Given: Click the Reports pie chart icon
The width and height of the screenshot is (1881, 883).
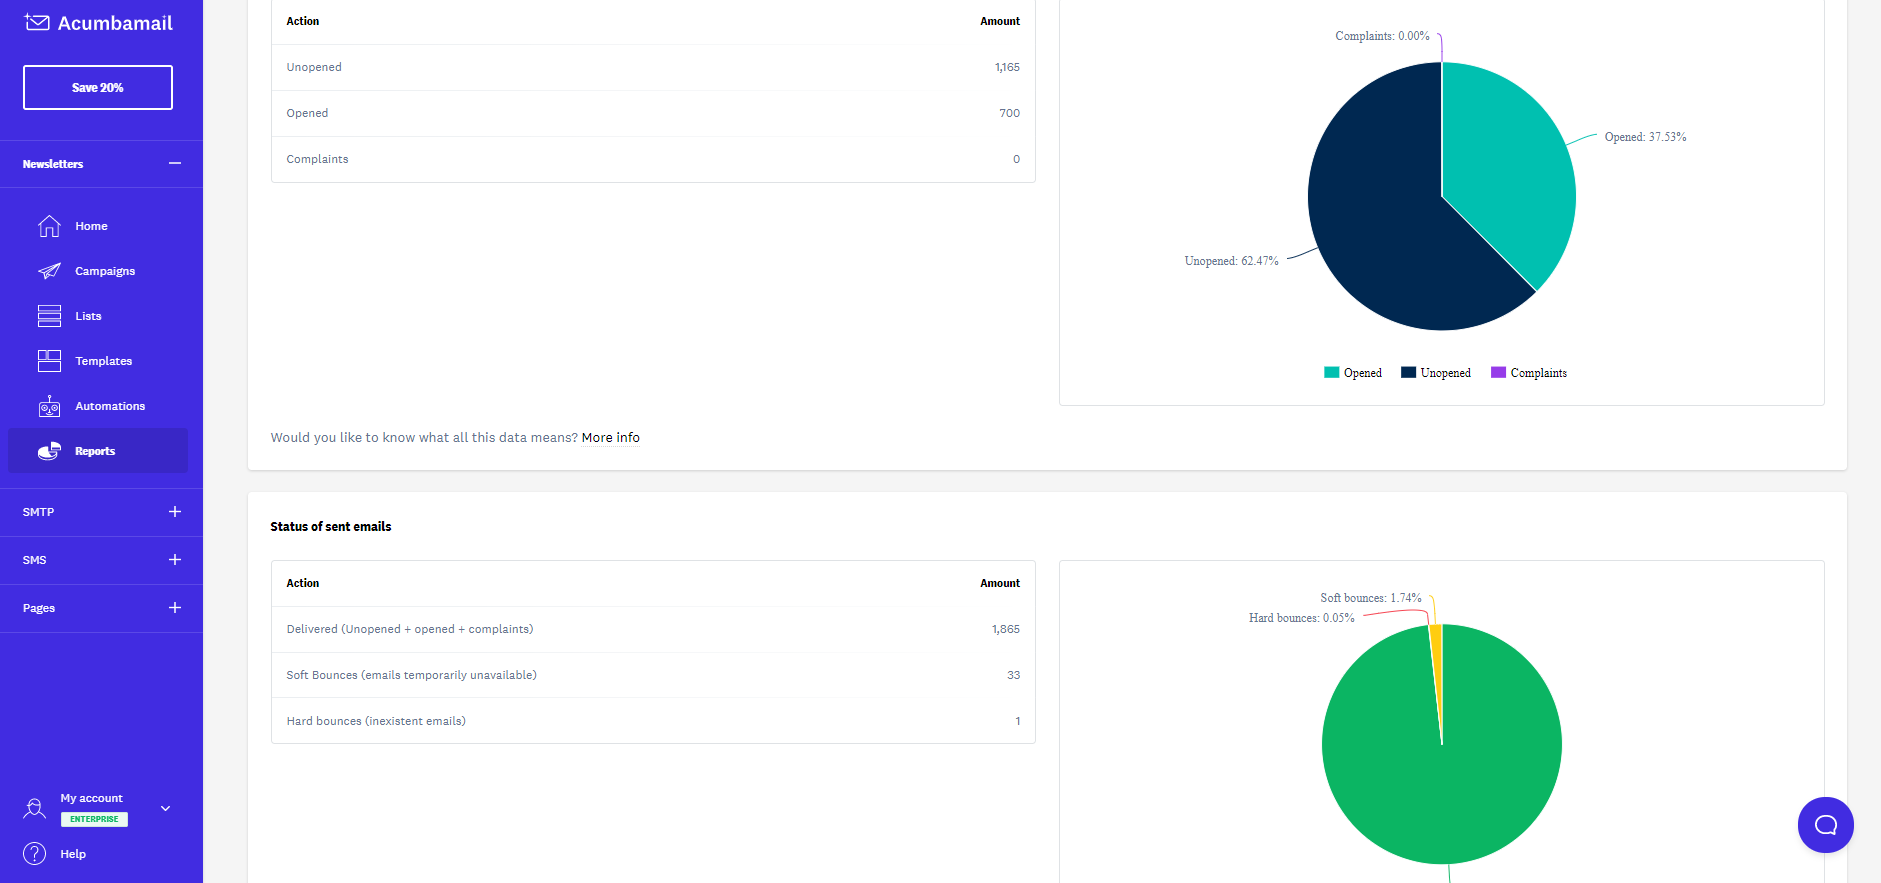Looking at the screenshot, I should click(49, 451).
